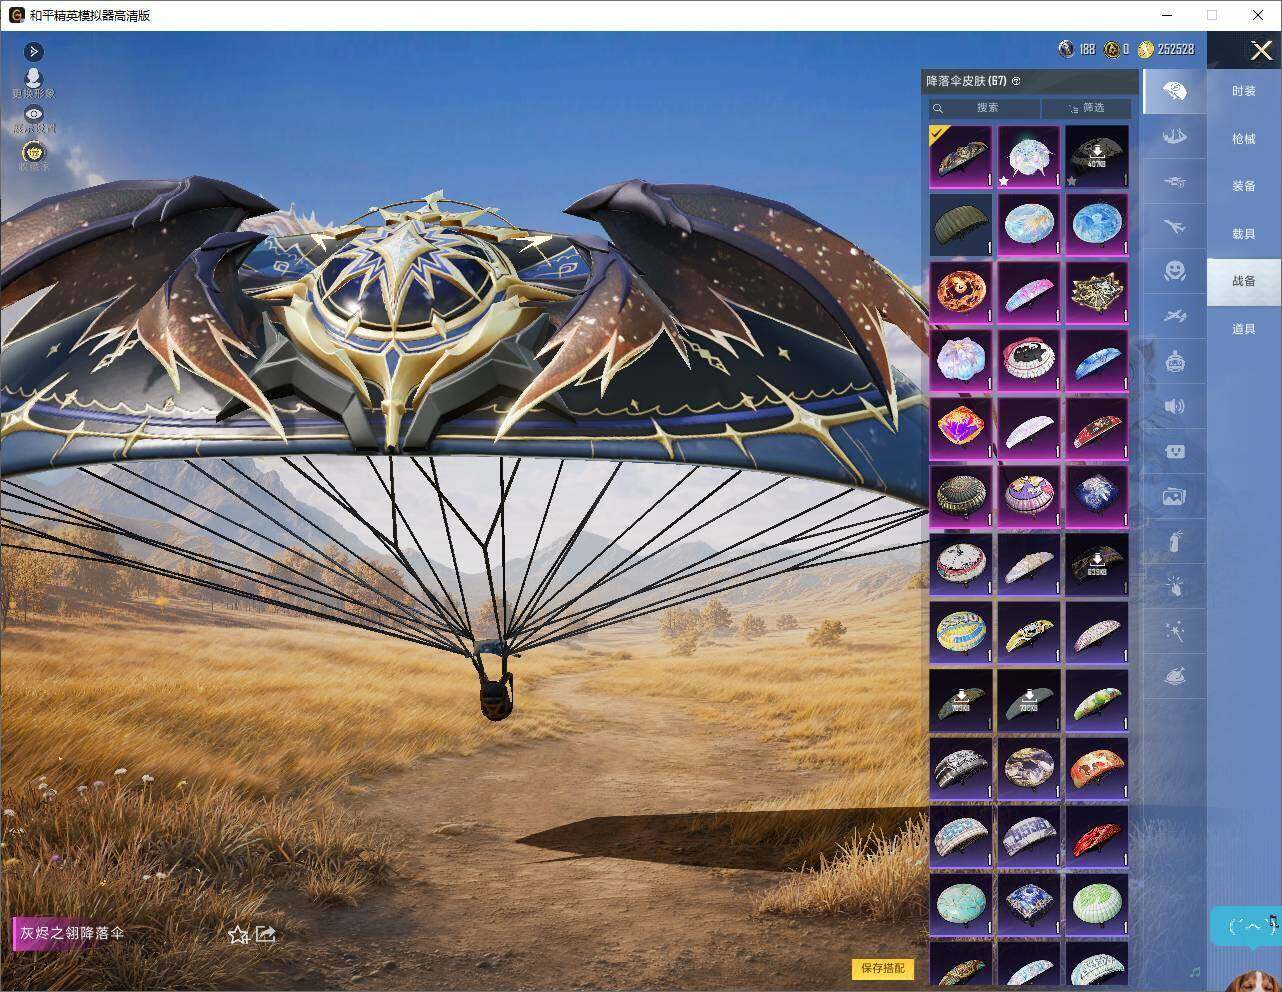The image size is (1282, 992).
Task: Toggle the 展示设置 eye display settings
Action: (34, 115)
